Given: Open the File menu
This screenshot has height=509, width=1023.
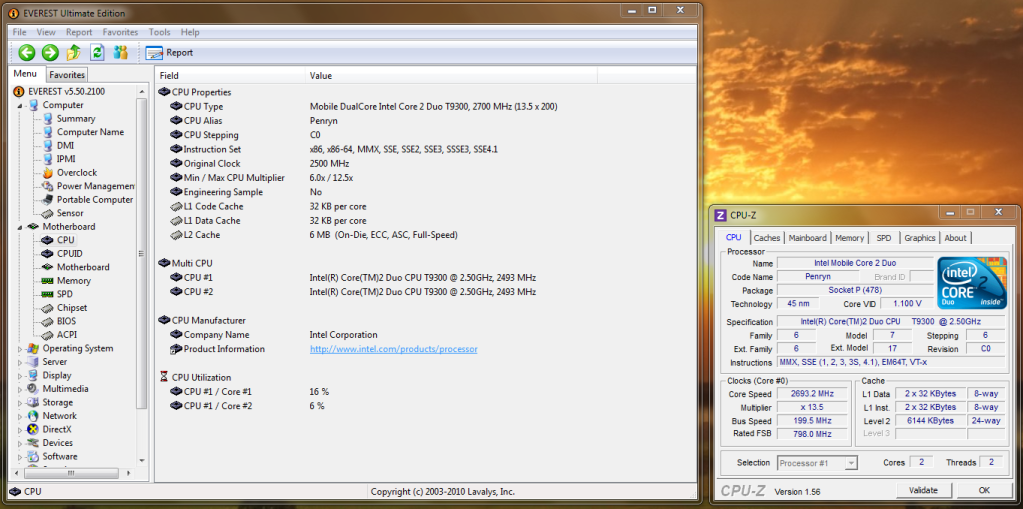Looking at the screenshot, I should (x=20, y=32).
